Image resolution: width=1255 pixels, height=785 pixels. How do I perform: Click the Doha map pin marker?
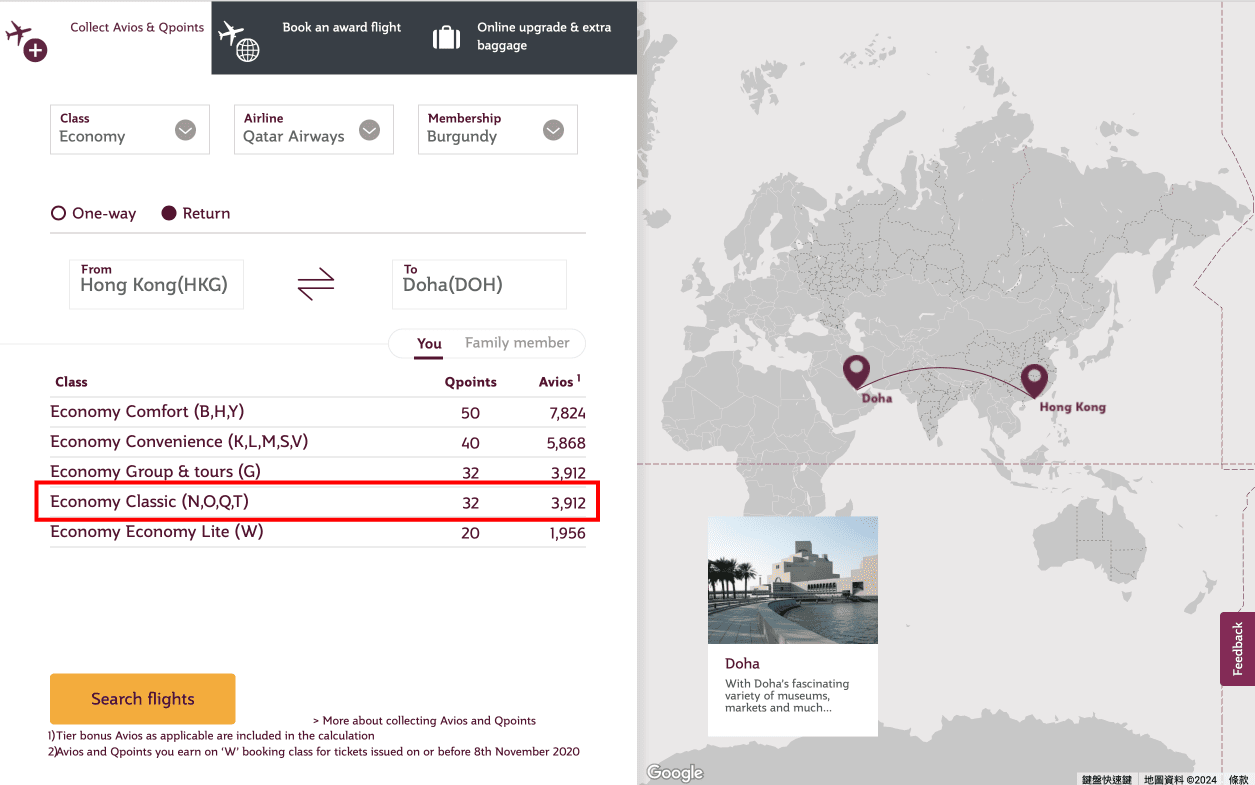(856, 370)
